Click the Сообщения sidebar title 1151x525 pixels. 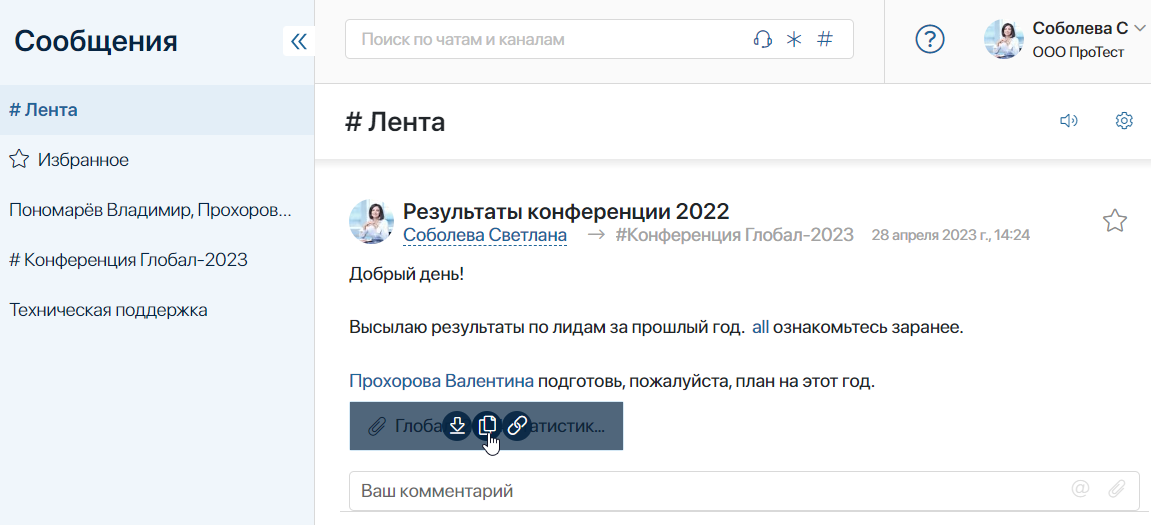[95, 41]
